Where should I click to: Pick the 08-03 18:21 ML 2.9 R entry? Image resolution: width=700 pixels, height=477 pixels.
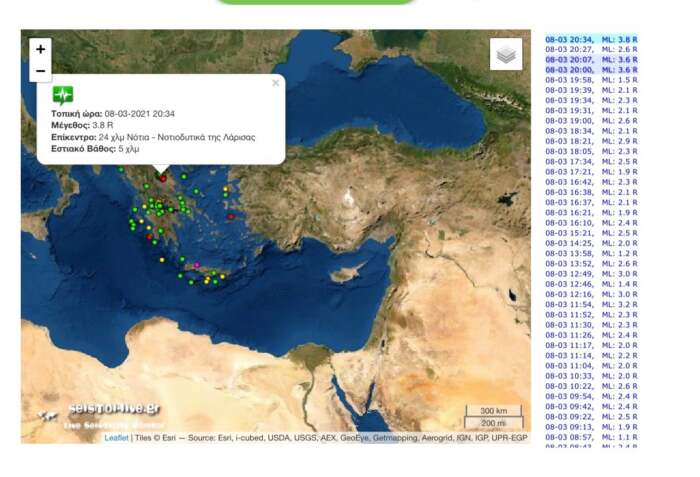point(590,141)
